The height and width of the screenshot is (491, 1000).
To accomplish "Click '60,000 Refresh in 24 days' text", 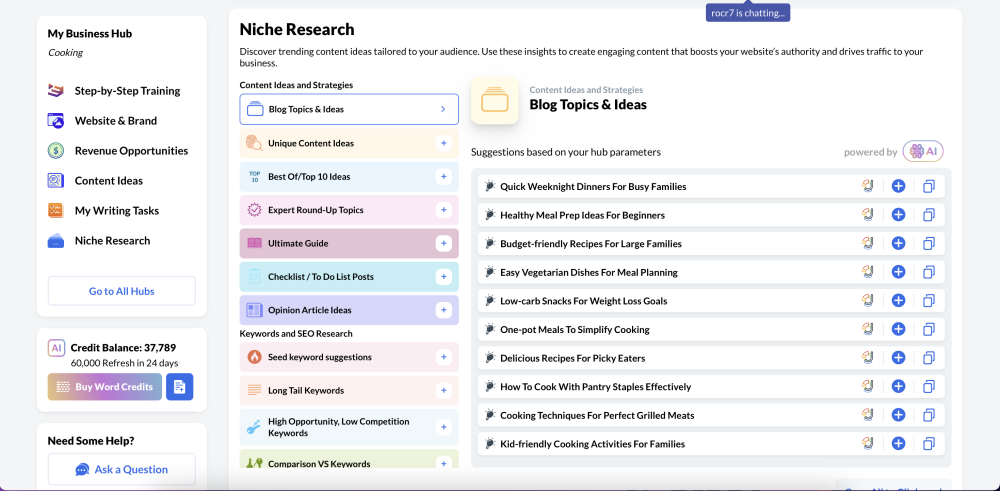I will coord(124,363).
